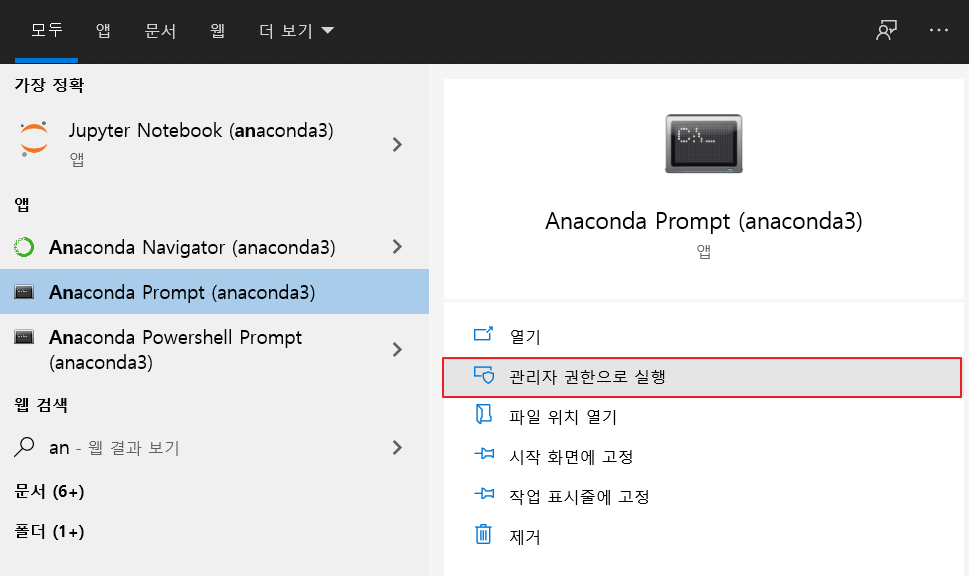
Task: Click the administrator shield icon
Action: pyautogui.click(x=484, y=375)
